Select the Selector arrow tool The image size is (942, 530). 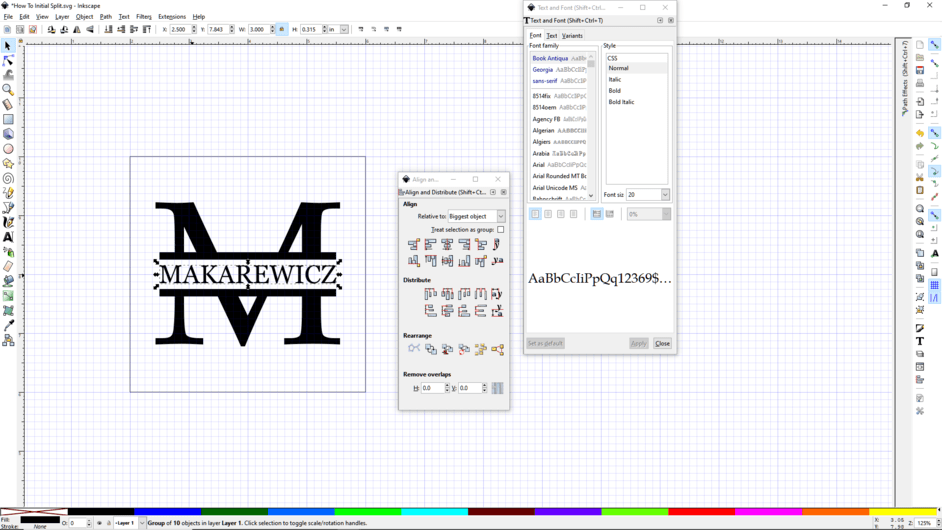[x=8, y=46]
